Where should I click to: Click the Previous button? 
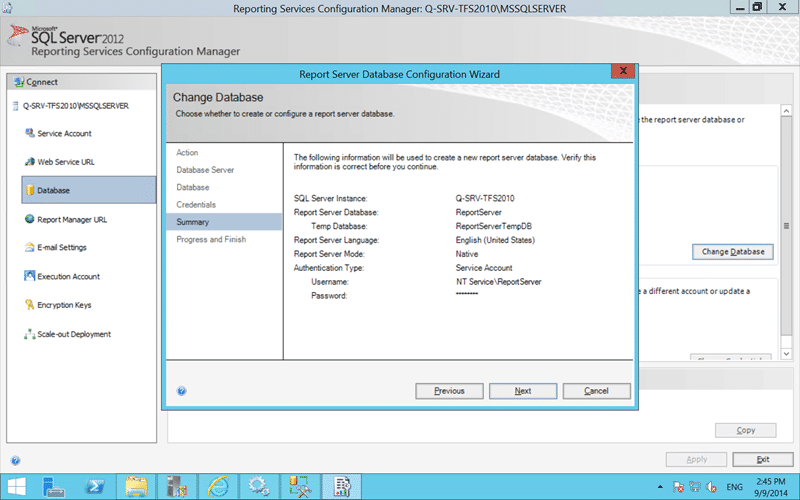click(449, 391)
